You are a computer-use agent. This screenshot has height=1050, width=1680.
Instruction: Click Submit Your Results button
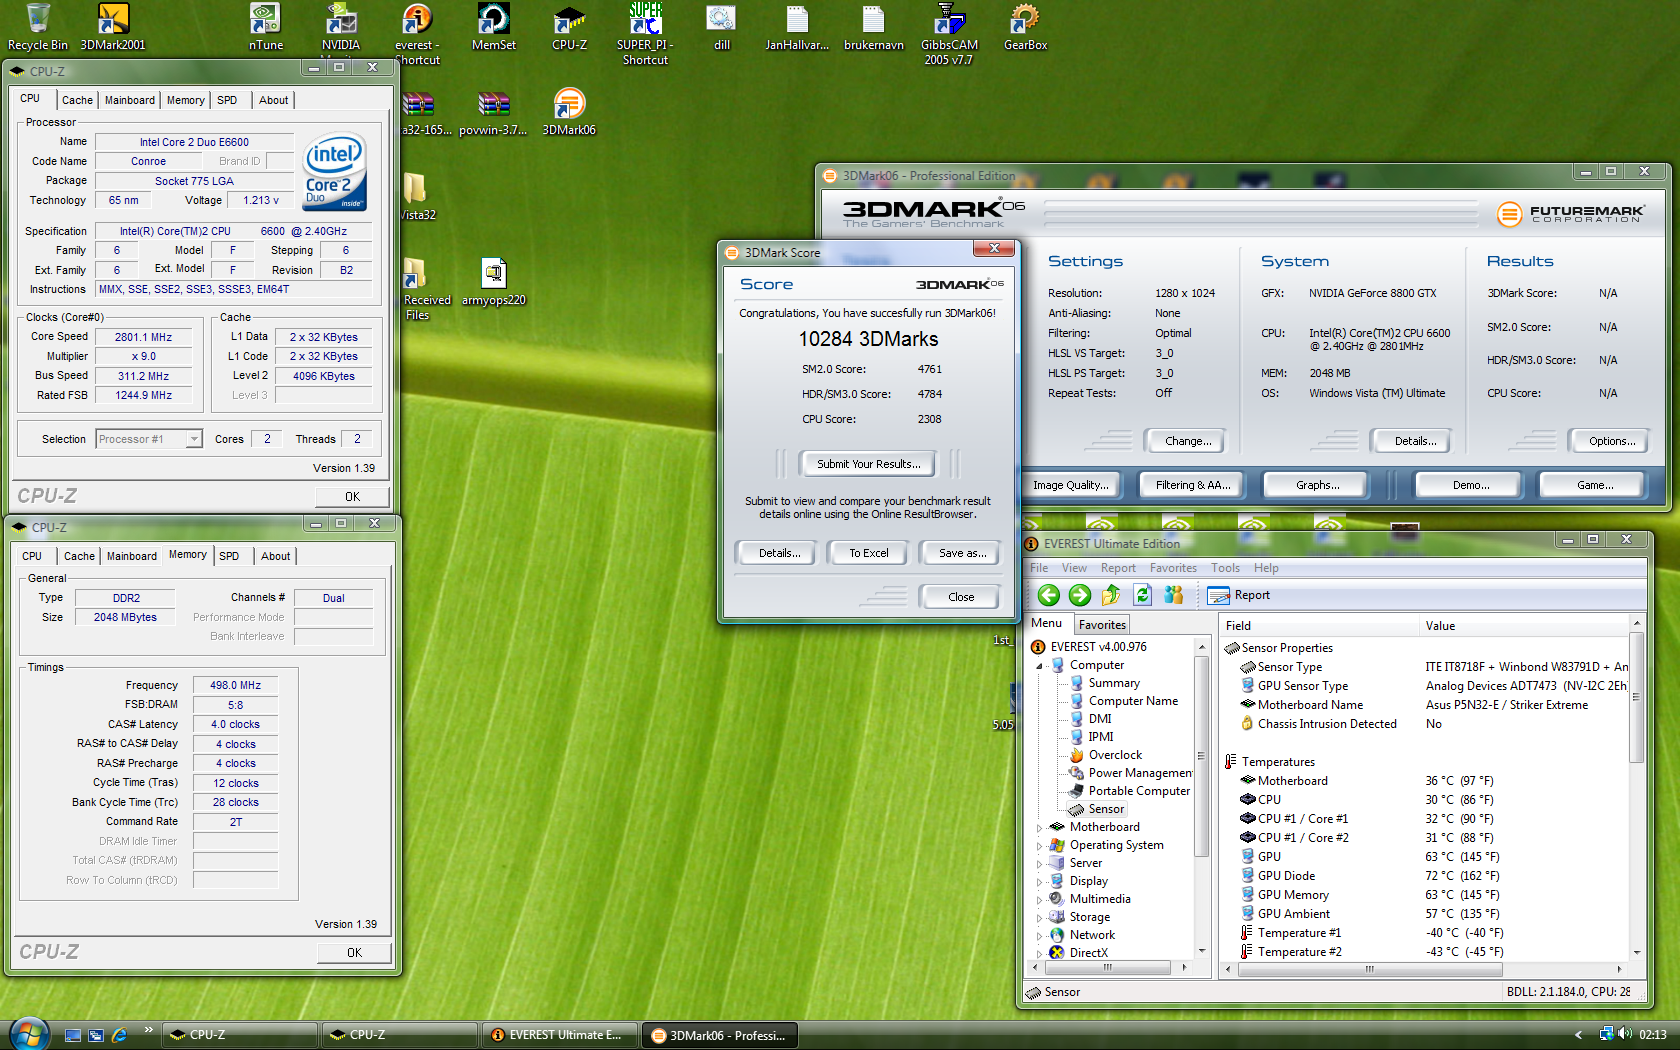coord(868,464)
